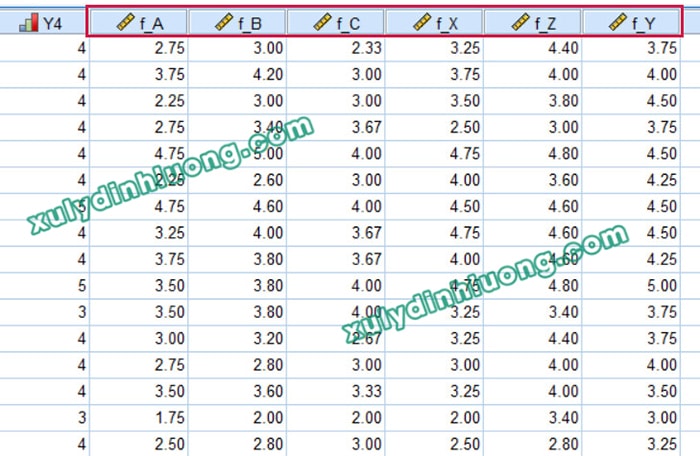Click the 3.33 cell in f_C column
The image size is (700, 456).
coord(364,388)
